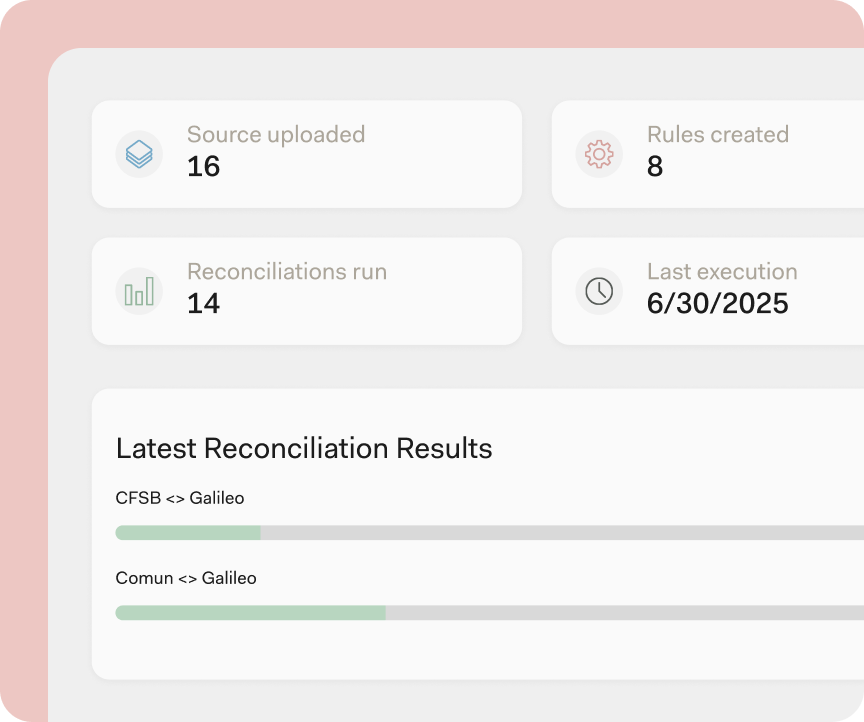Click the Last execution label text
Viewport: 864px width, 722px height.
[722, 272]
